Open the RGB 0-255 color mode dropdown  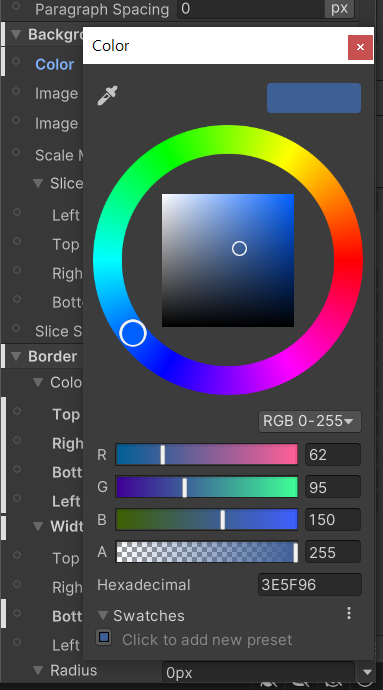coord(310,421)
